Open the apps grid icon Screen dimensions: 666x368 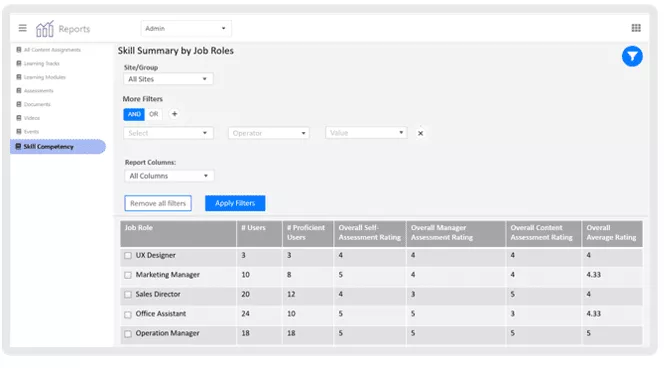pos(636,28)
